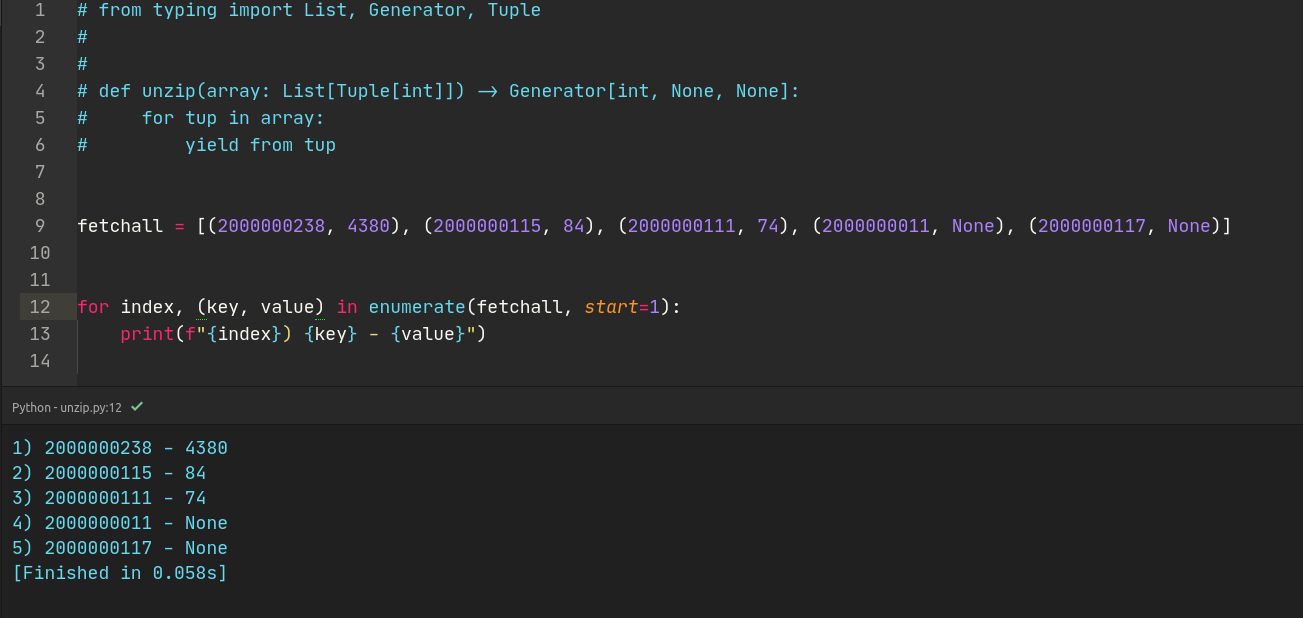
Task: Click the 'from typing import' comment line
Action: pyautogui.click(x=309, y=10)
